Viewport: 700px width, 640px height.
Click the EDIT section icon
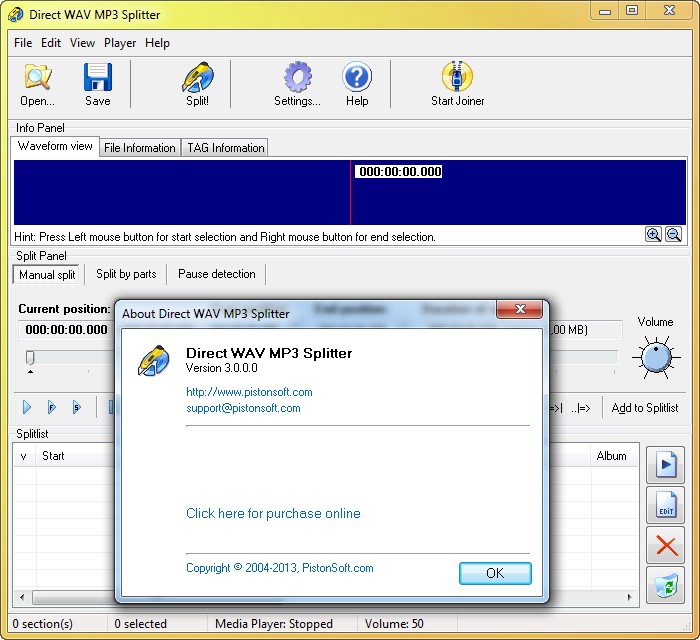point(665,505)
